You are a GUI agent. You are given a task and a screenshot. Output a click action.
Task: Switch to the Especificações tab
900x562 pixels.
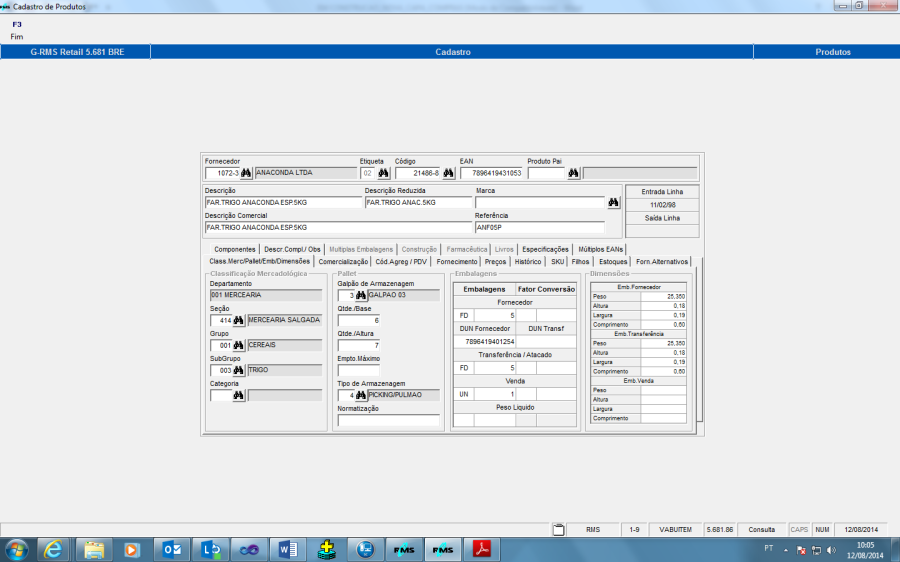pyautogui.click(x=545, y=249)
